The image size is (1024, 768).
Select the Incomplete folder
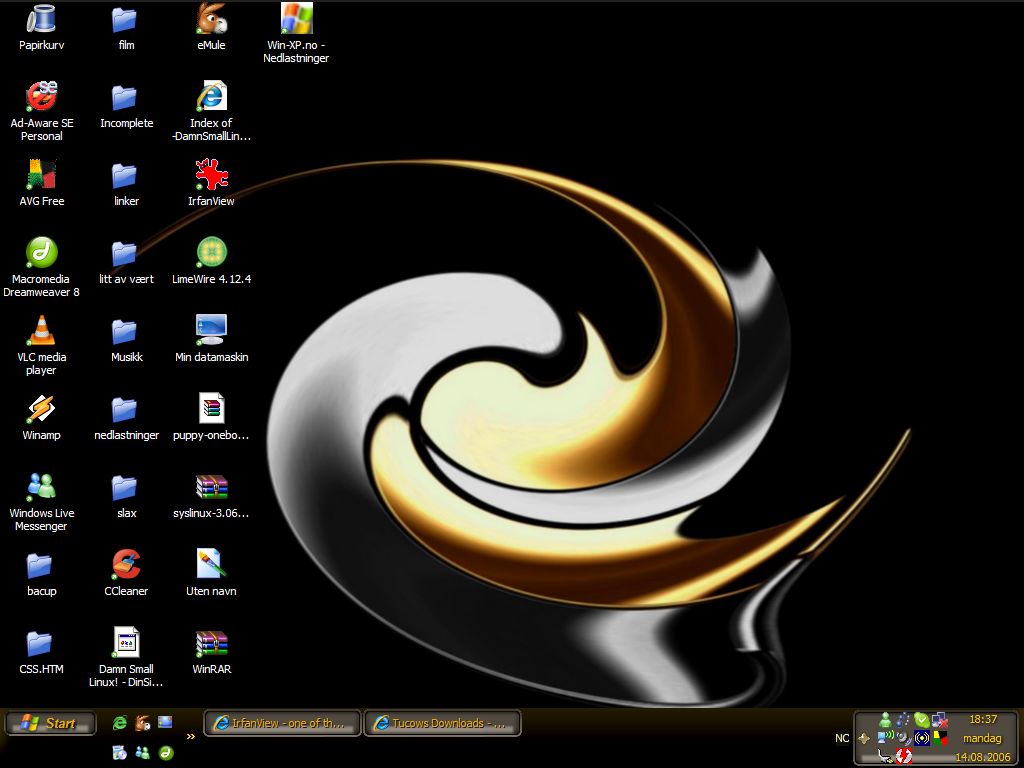pos(126,105)
